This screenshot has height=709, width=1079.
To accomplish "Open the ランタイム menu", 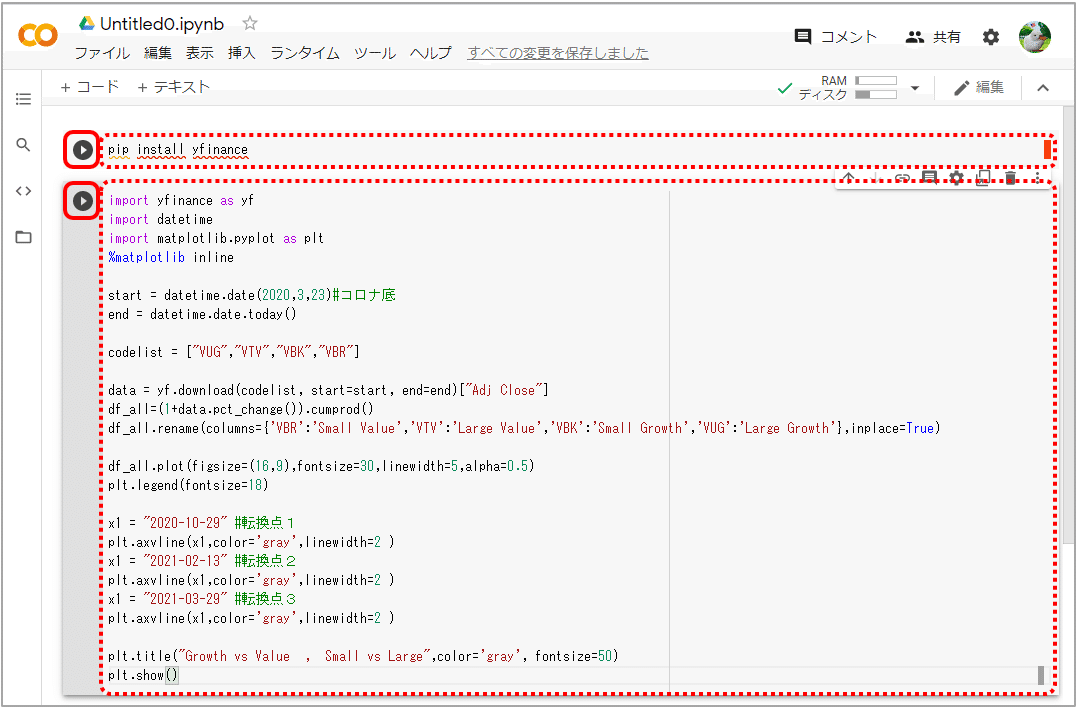I will click(x=303, y=53).
